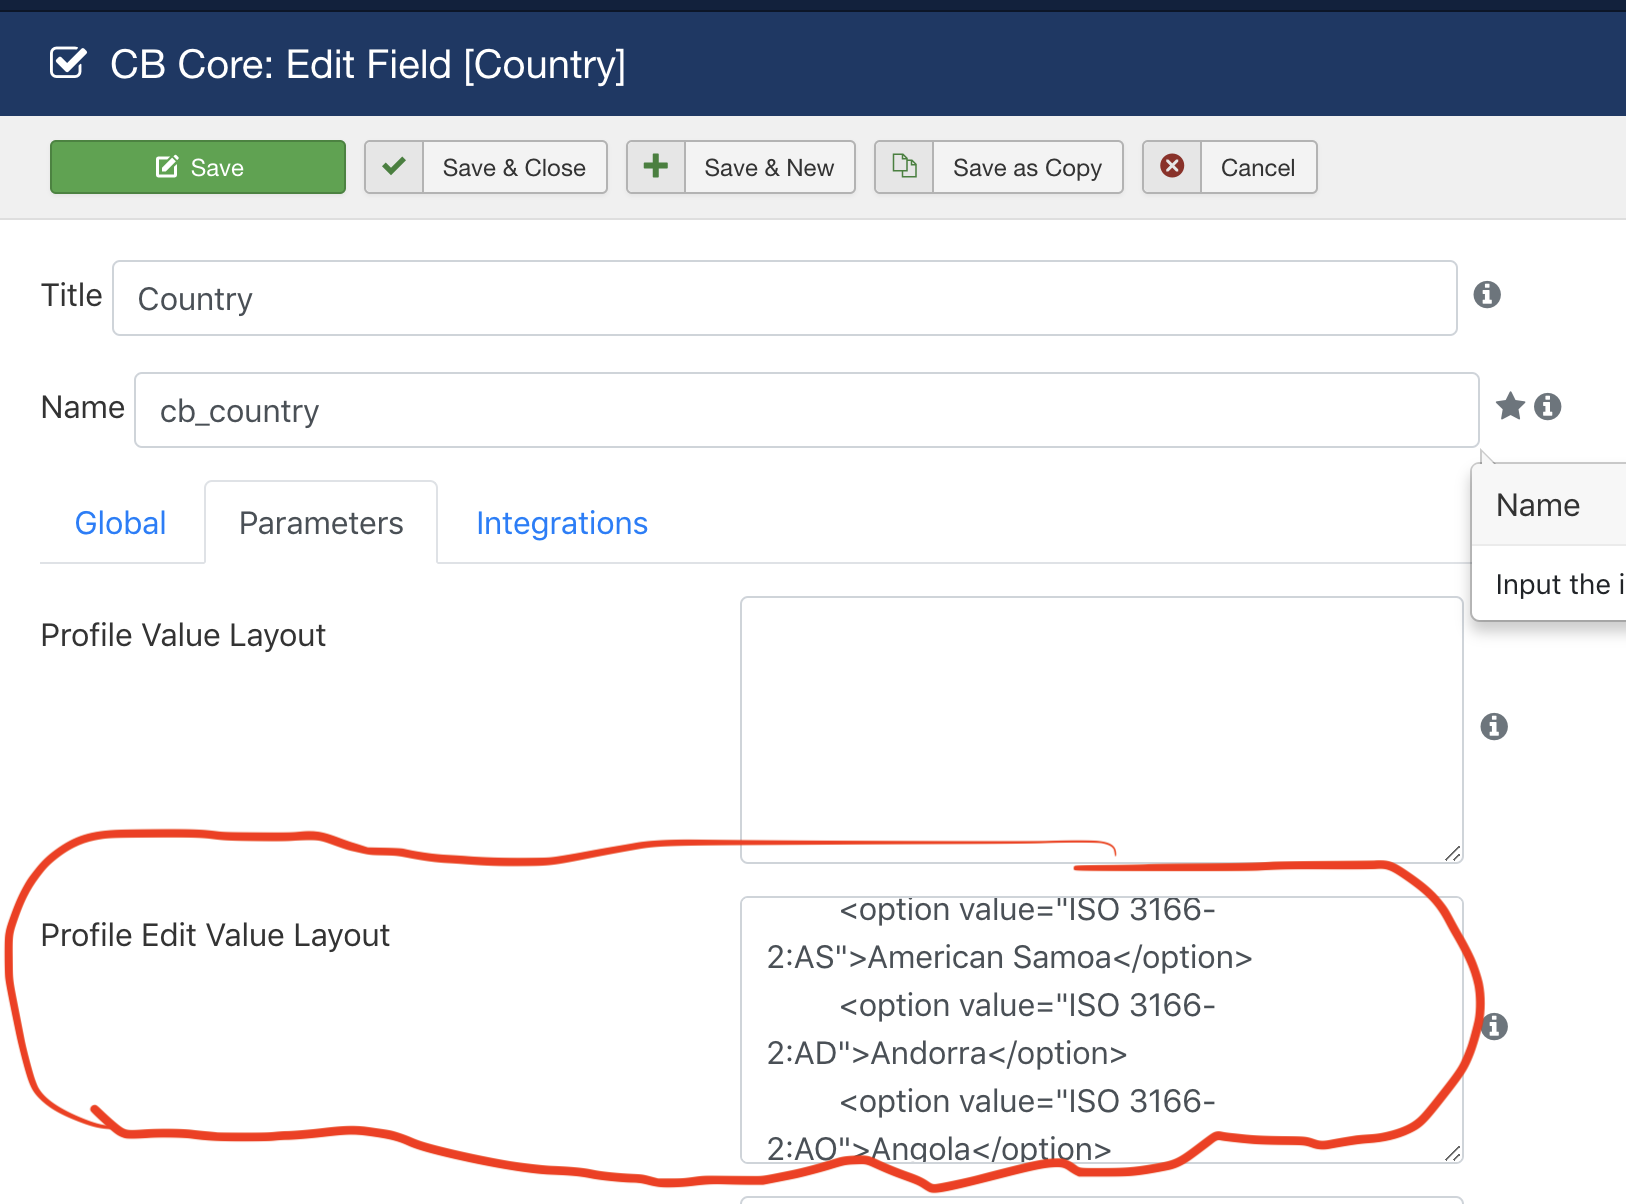1626x1204 pixels.
Task: Click the Profile Value Layout label
Action: point(183,635)
